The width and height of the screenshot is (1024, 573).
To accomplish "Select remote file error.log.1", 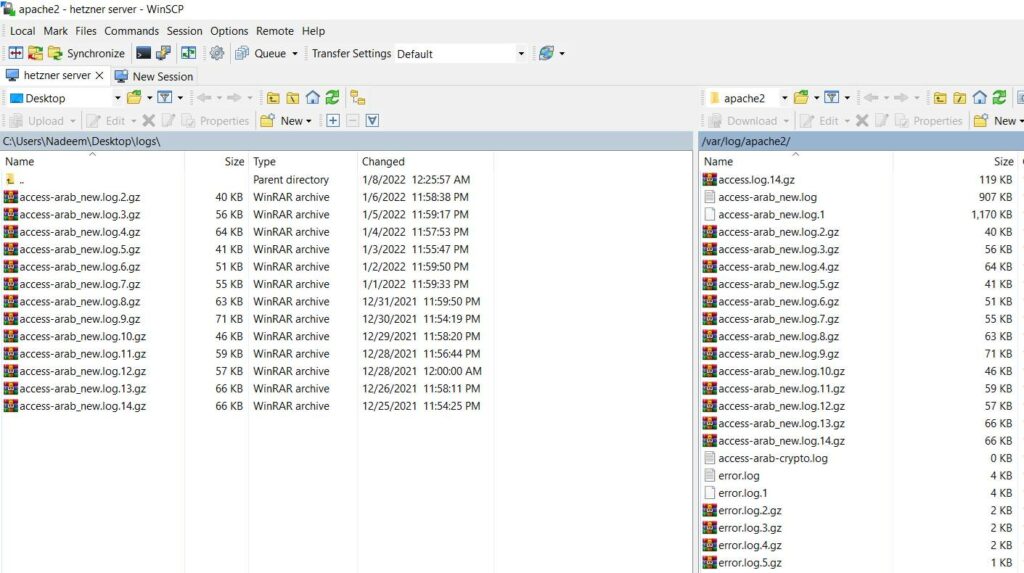I will [861, 493].
